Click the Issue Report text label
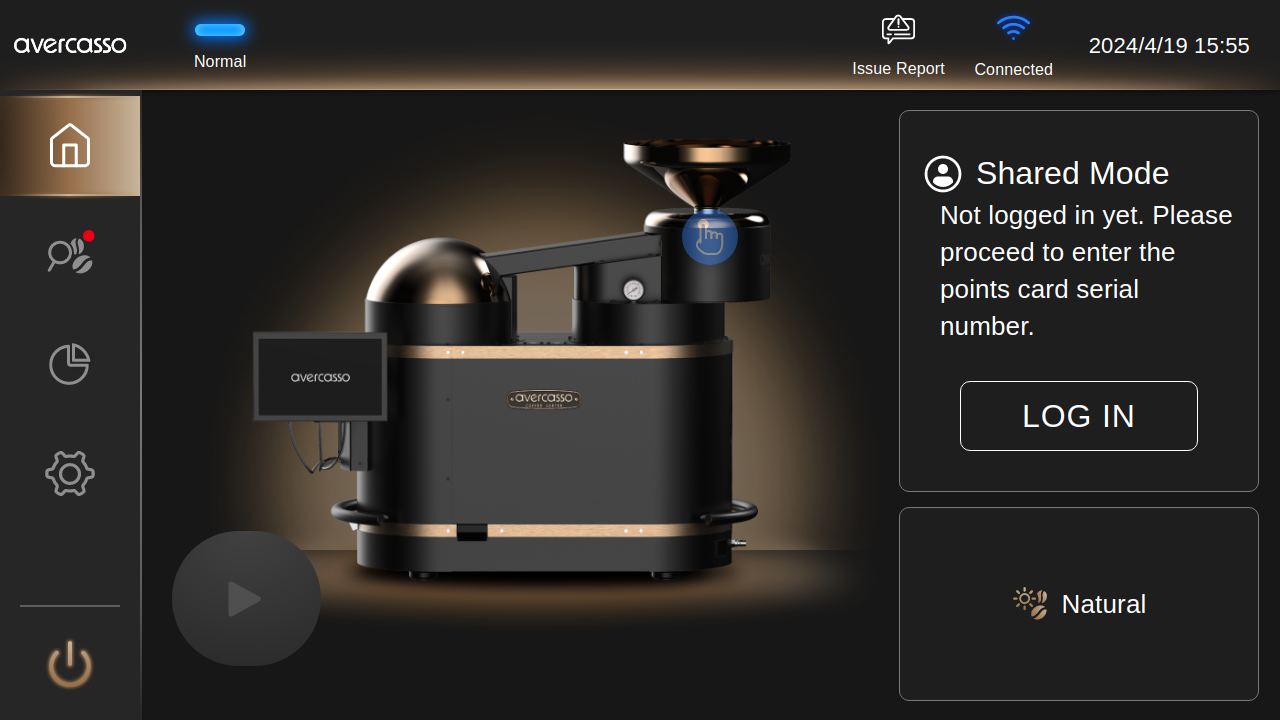1280x720 pixels. tap(898, 68)
